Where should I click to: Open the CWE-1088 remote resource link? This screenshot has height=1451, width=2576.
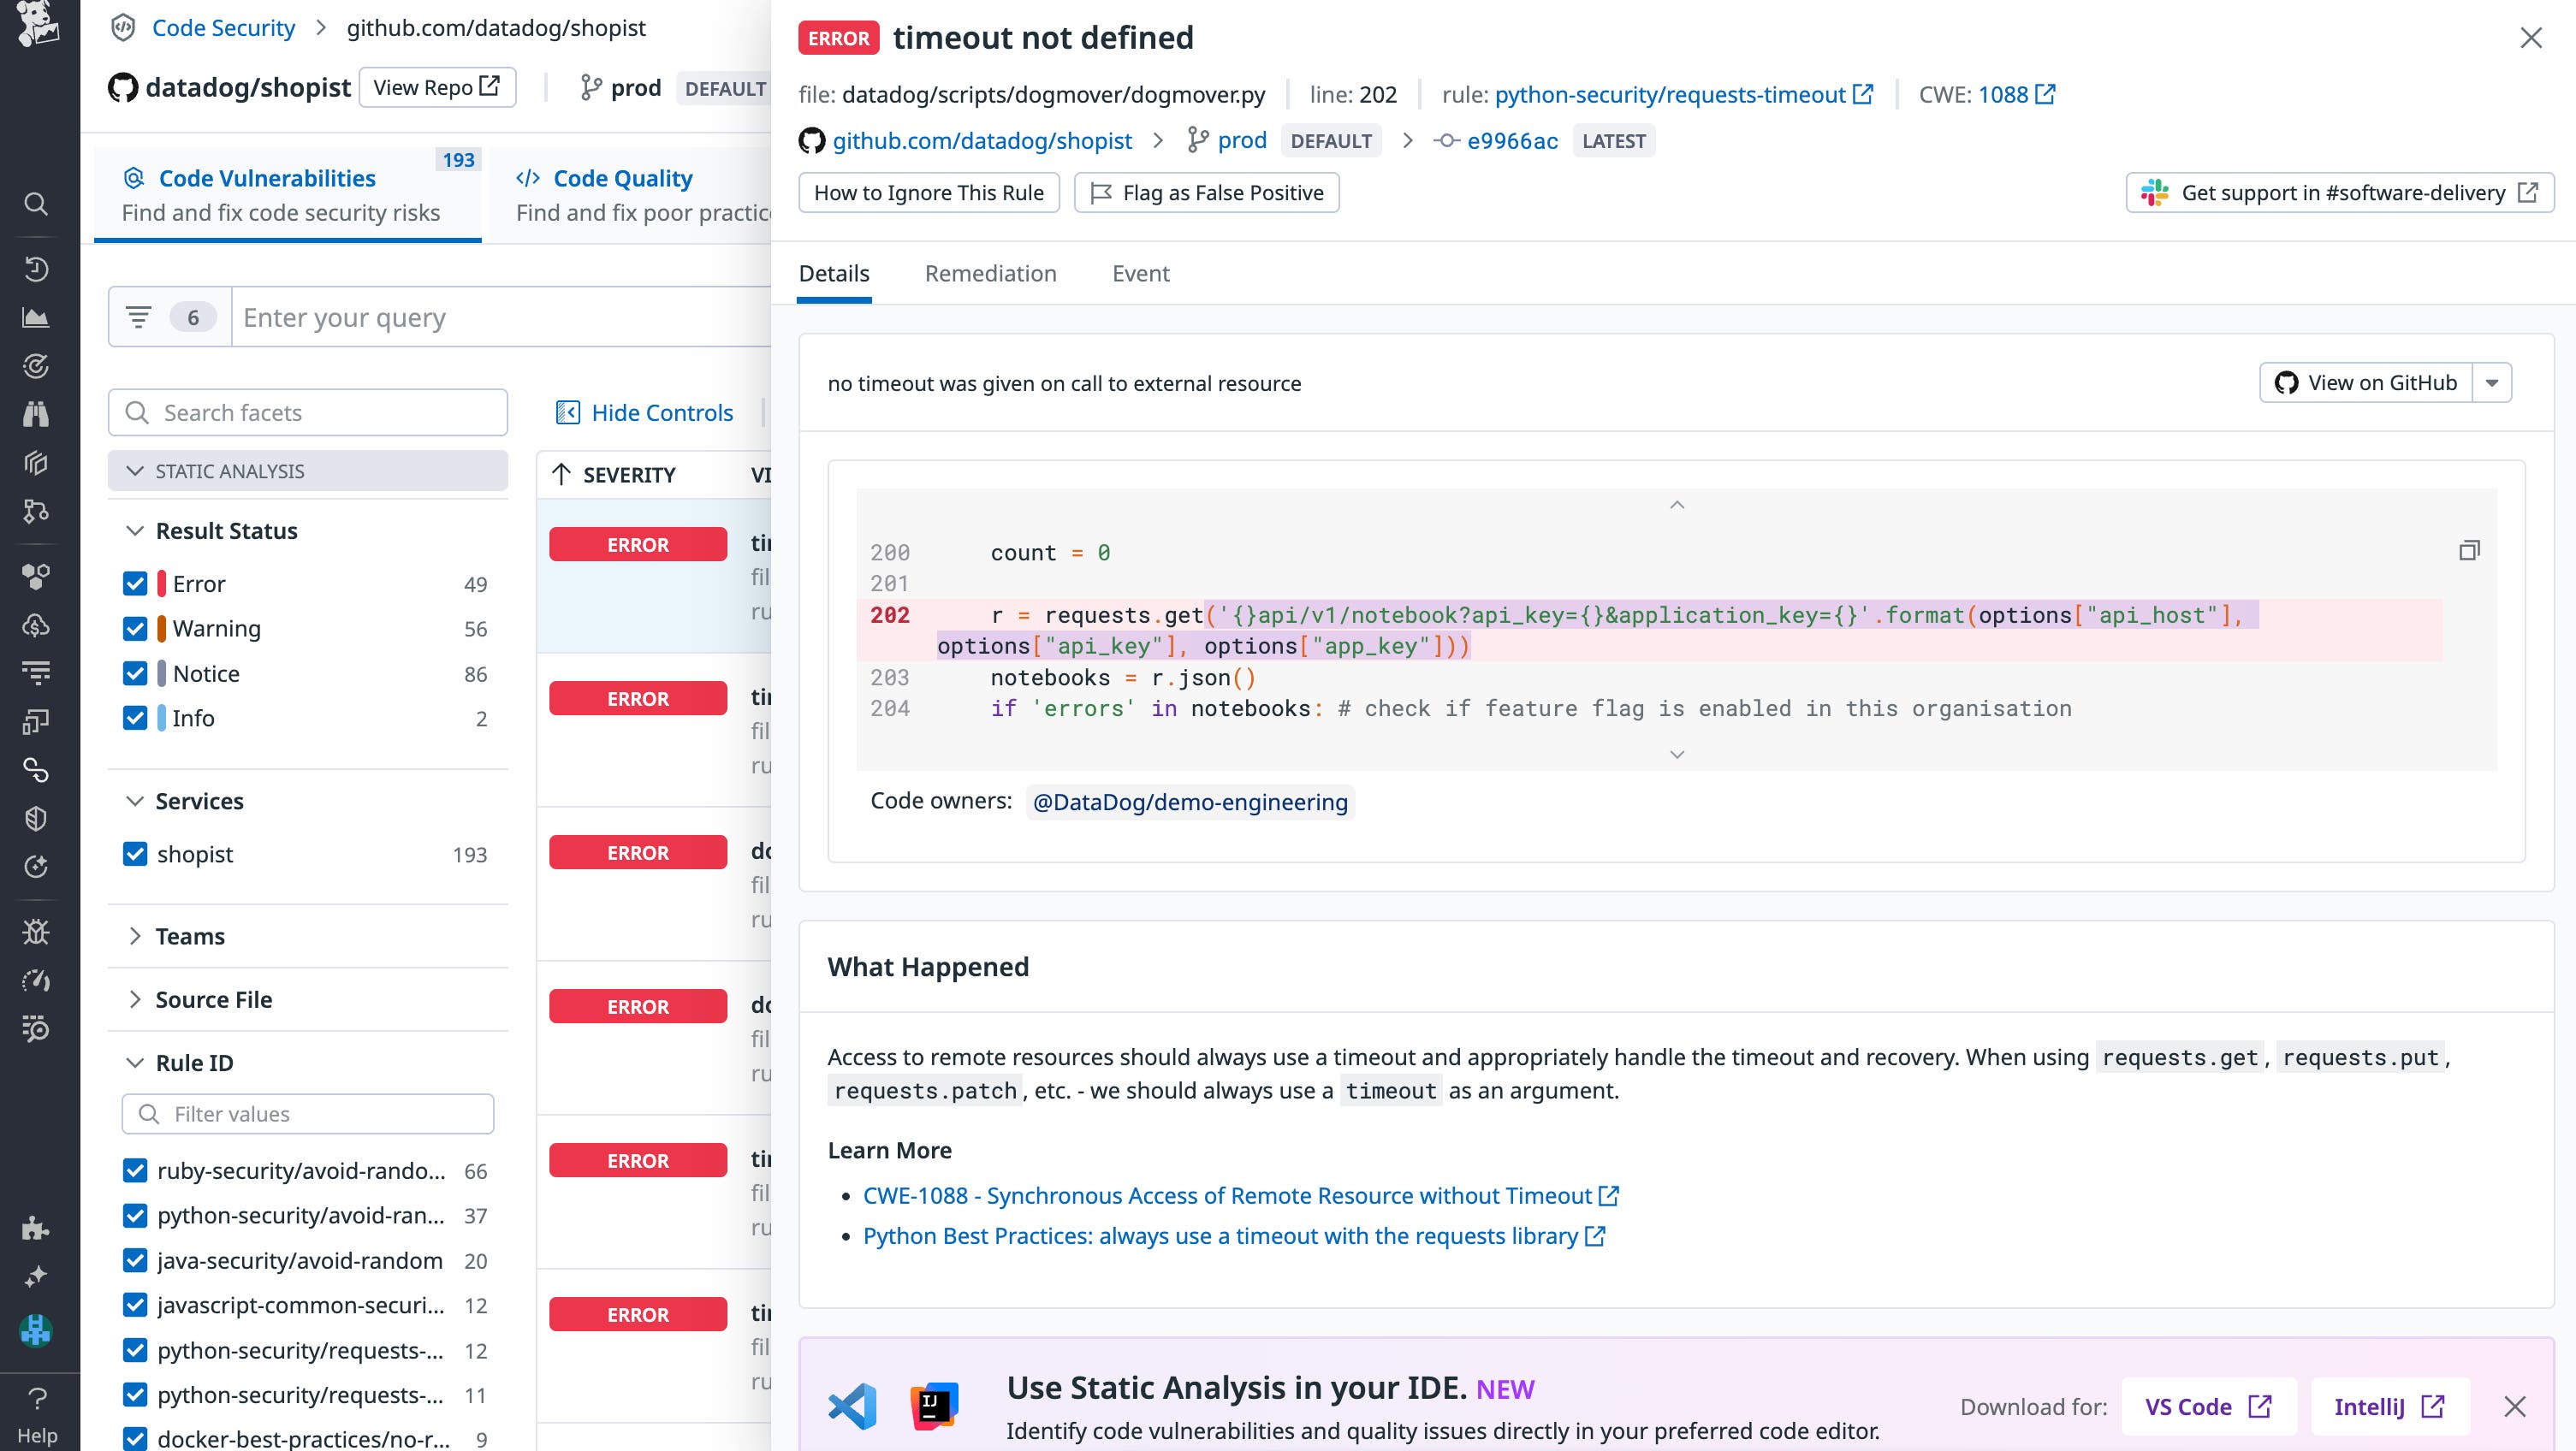click(x=1228, y=1195)
